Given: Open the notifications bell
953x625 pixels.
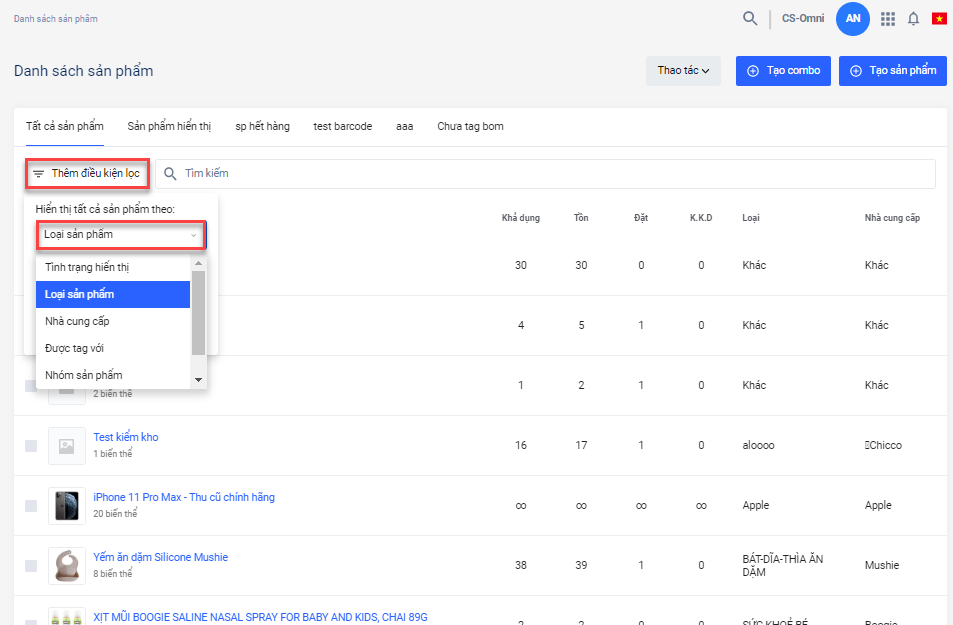Looking at the screenshot, I should click(x=913, y=18).
